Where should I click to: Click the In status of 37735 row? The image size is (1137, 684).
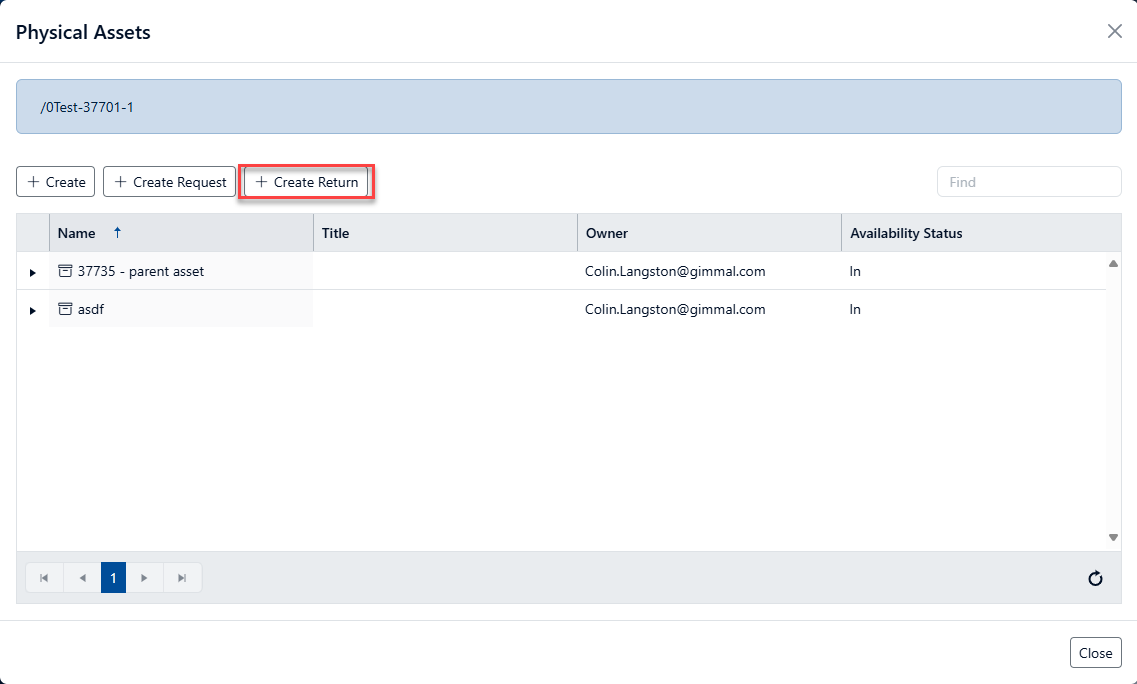pyautogui.click(x=855, y=271)
